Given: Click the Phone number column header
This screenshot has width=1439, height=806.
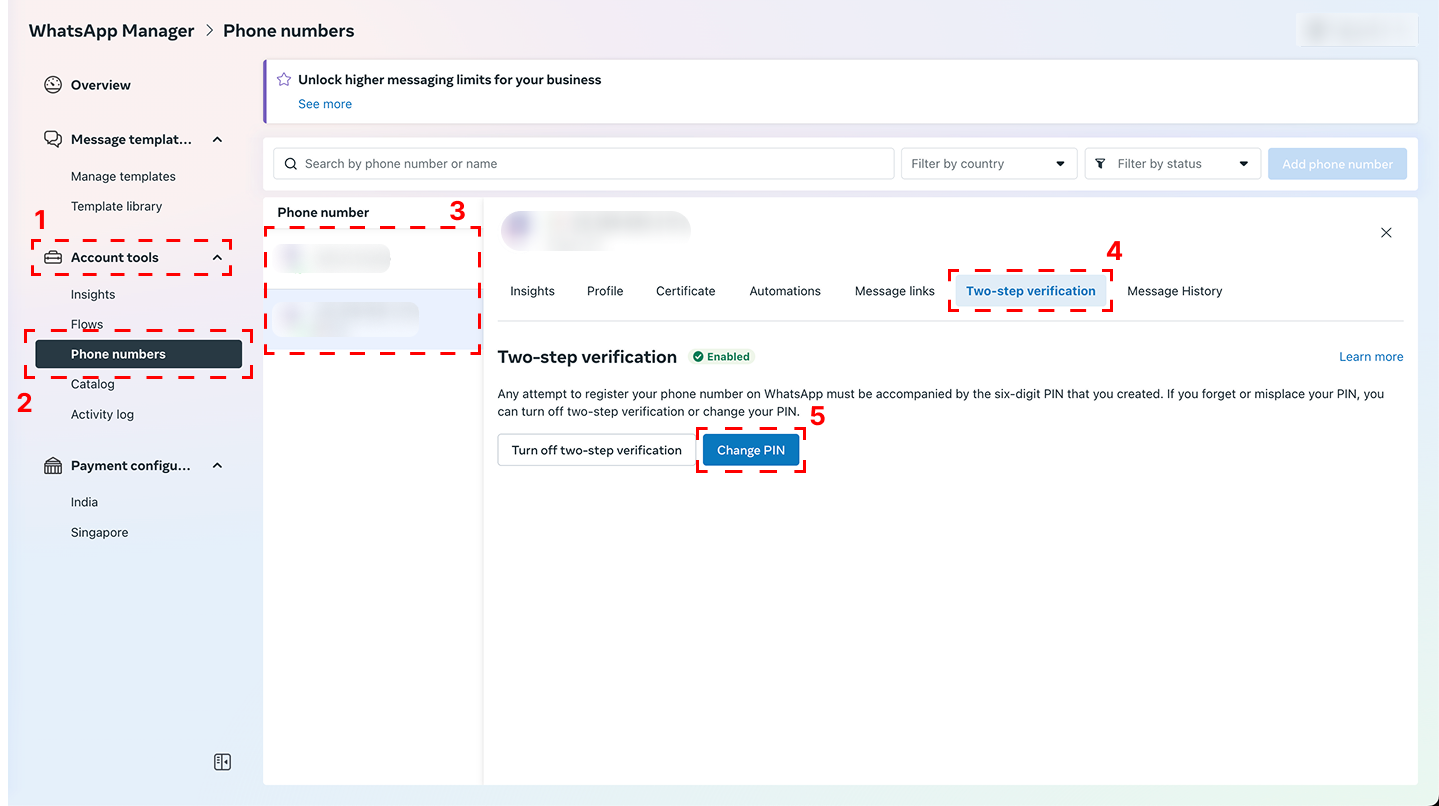Looking at the screenshot, I should coord(323,212).
